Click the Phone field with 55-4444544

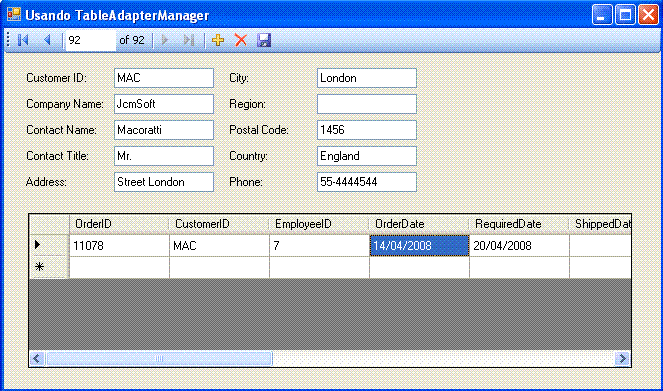pyautogui.click(x=367, y=182)
